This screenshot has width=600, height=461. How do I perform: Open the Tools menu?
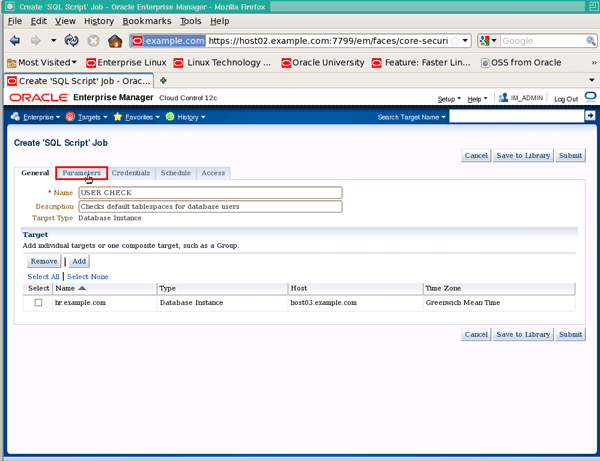coord(191,21)
